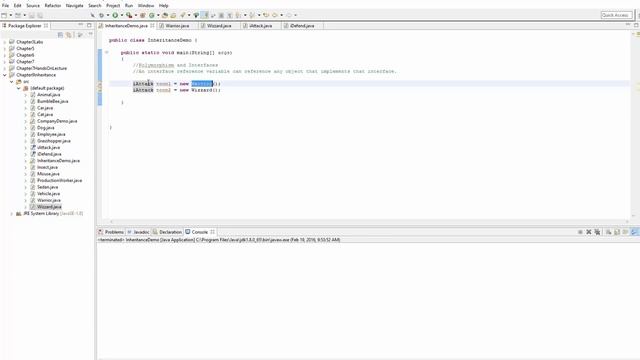Click the Save icon in main toolbar

click(x=31, y=15)
